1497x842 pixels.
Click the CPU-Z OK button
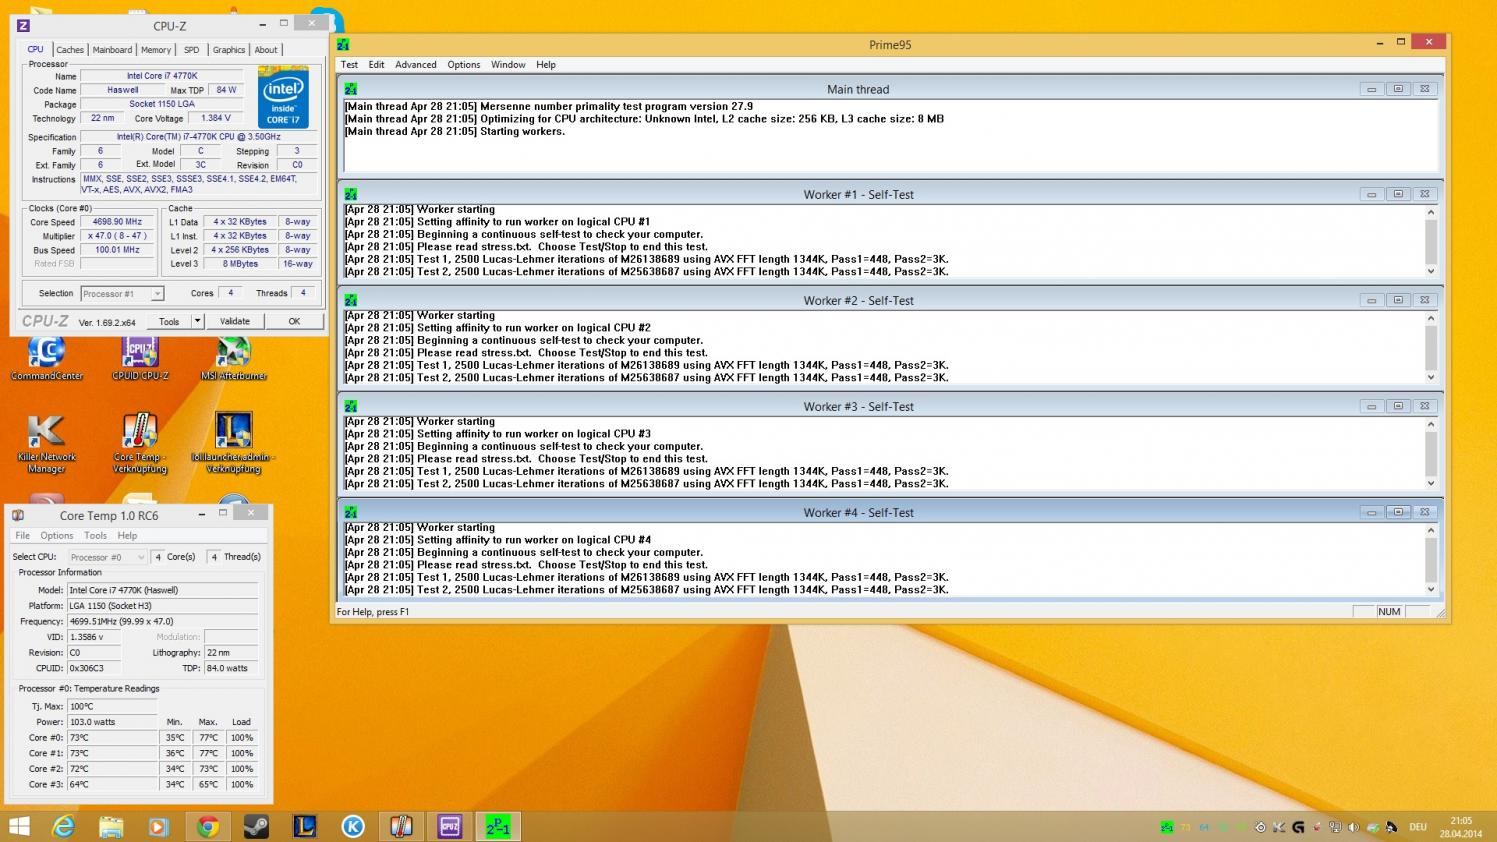pos(294,321)
